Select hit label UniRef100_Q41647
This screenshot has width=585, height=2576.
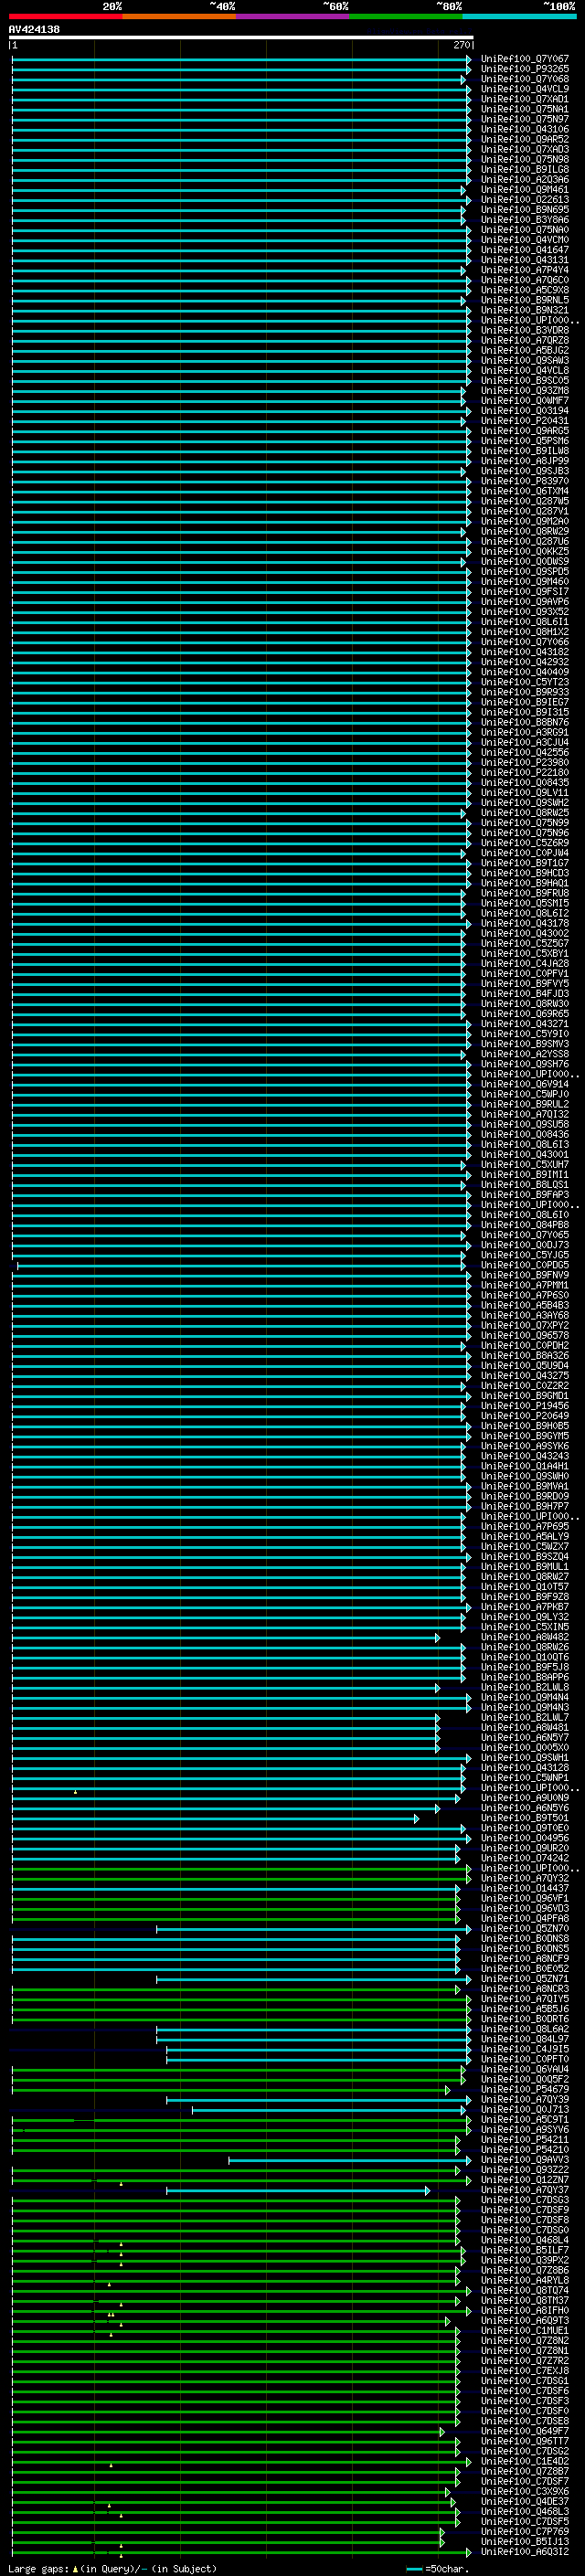click(524, 250)
